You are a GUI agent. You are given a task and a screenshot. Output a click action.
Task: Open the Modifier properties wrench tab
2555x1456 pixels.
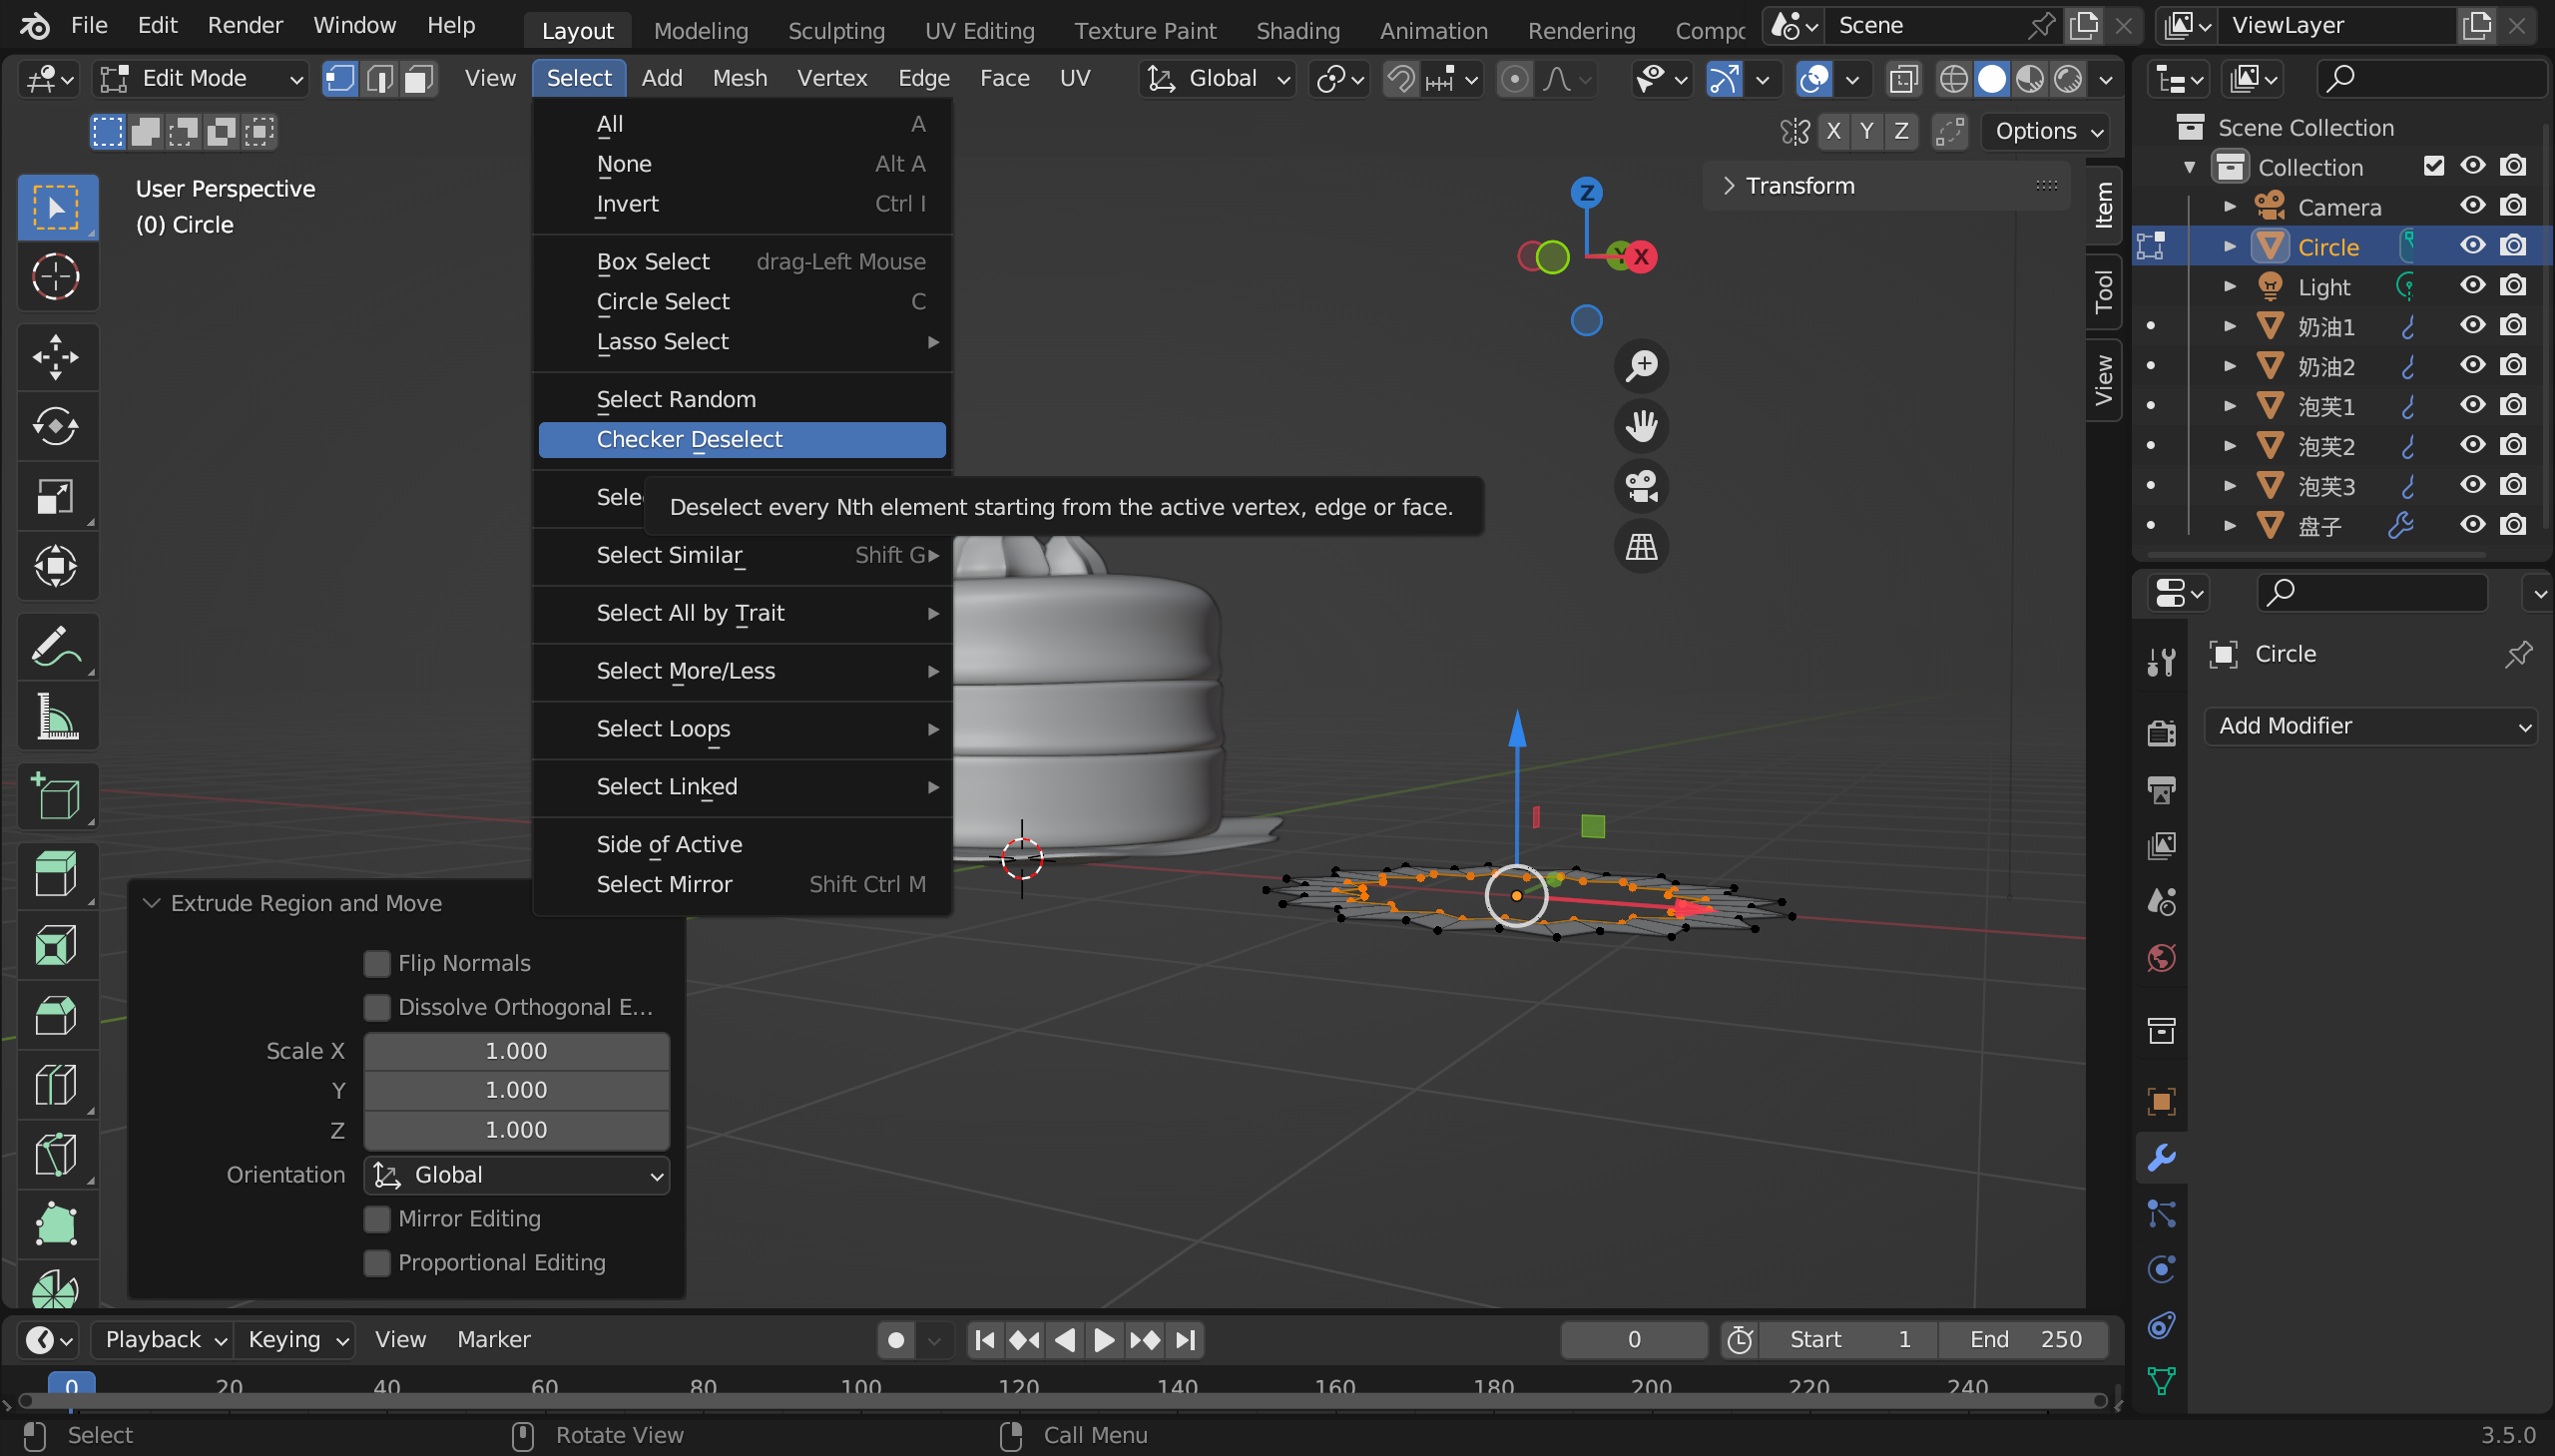pos(2161,1157)
